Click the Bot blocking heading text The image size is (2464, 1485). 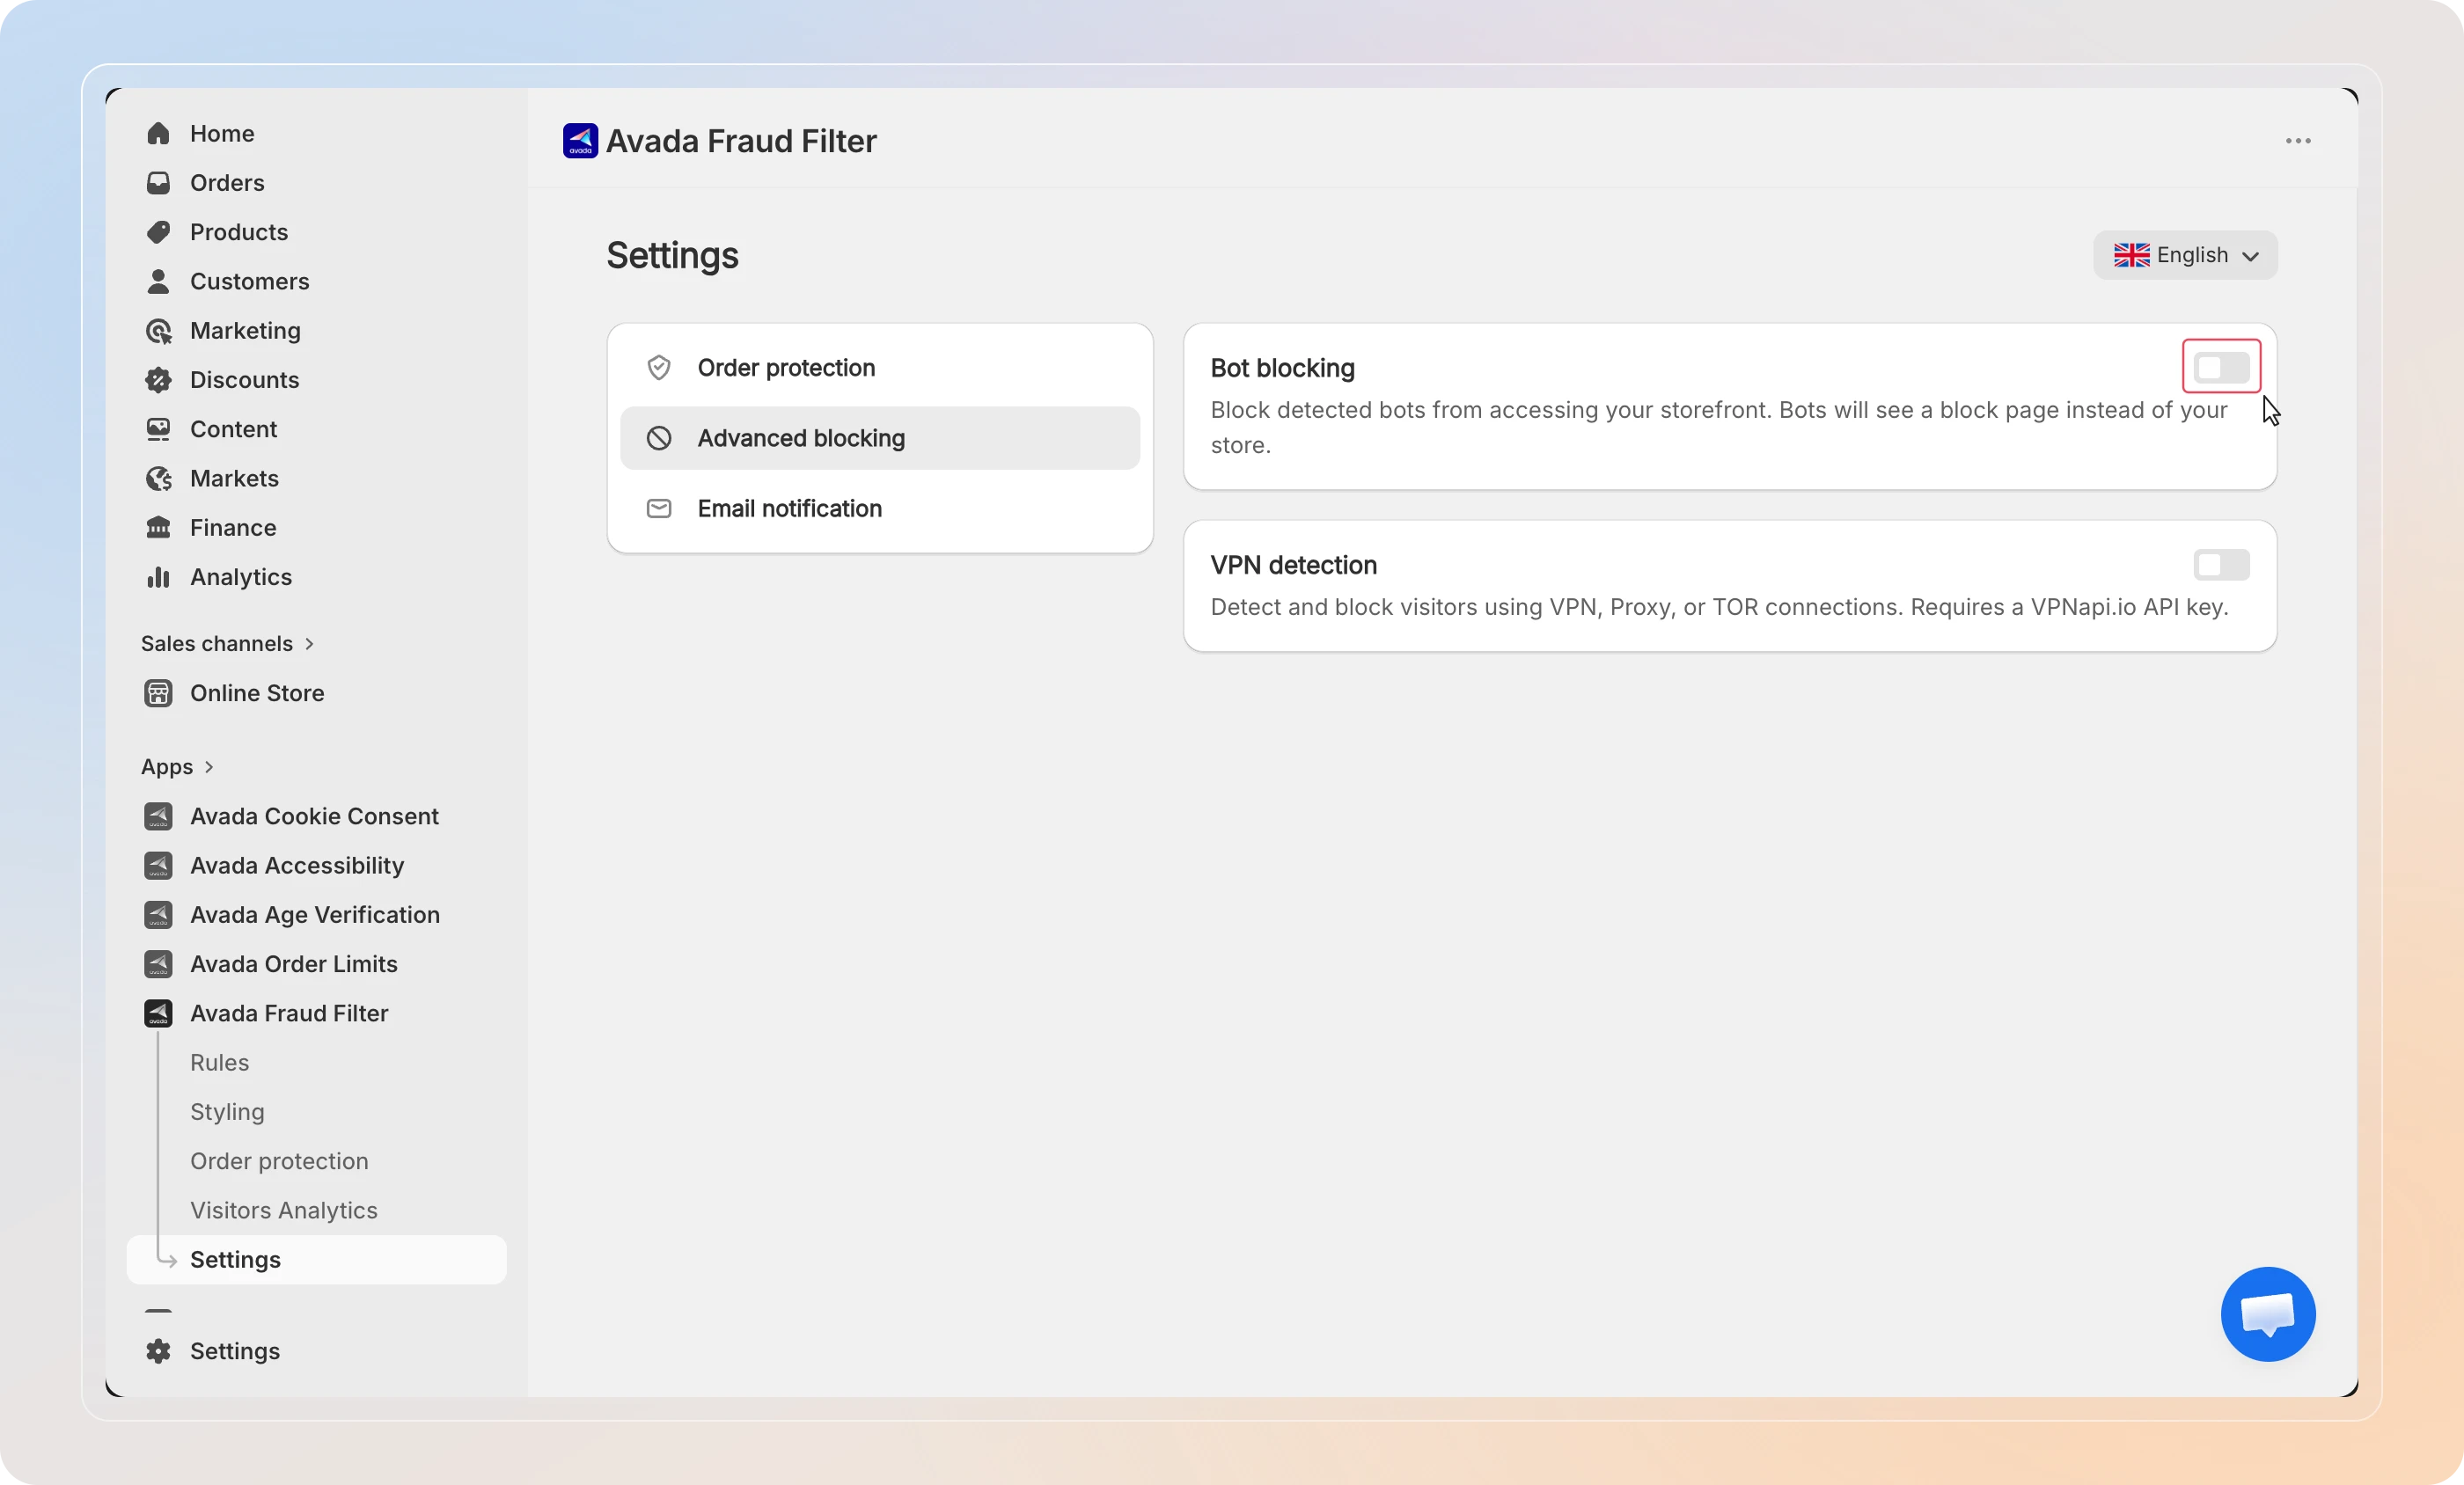pos(1283,368)
